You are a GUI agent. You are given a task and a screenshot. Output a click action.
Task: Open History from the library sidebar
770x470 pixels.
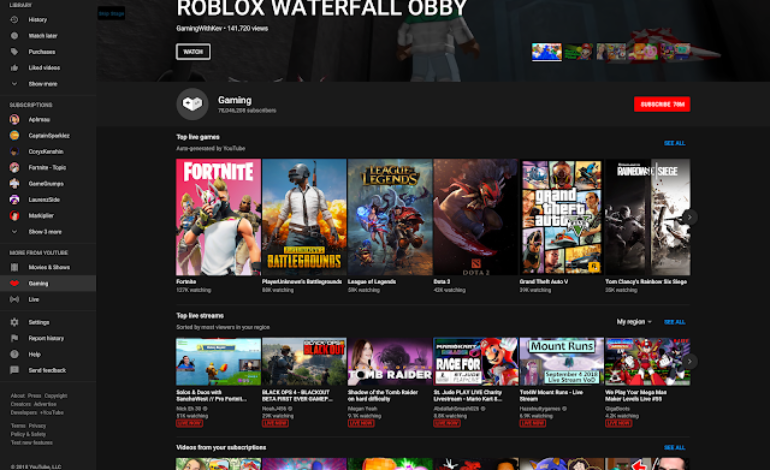[x=37, y=19]
